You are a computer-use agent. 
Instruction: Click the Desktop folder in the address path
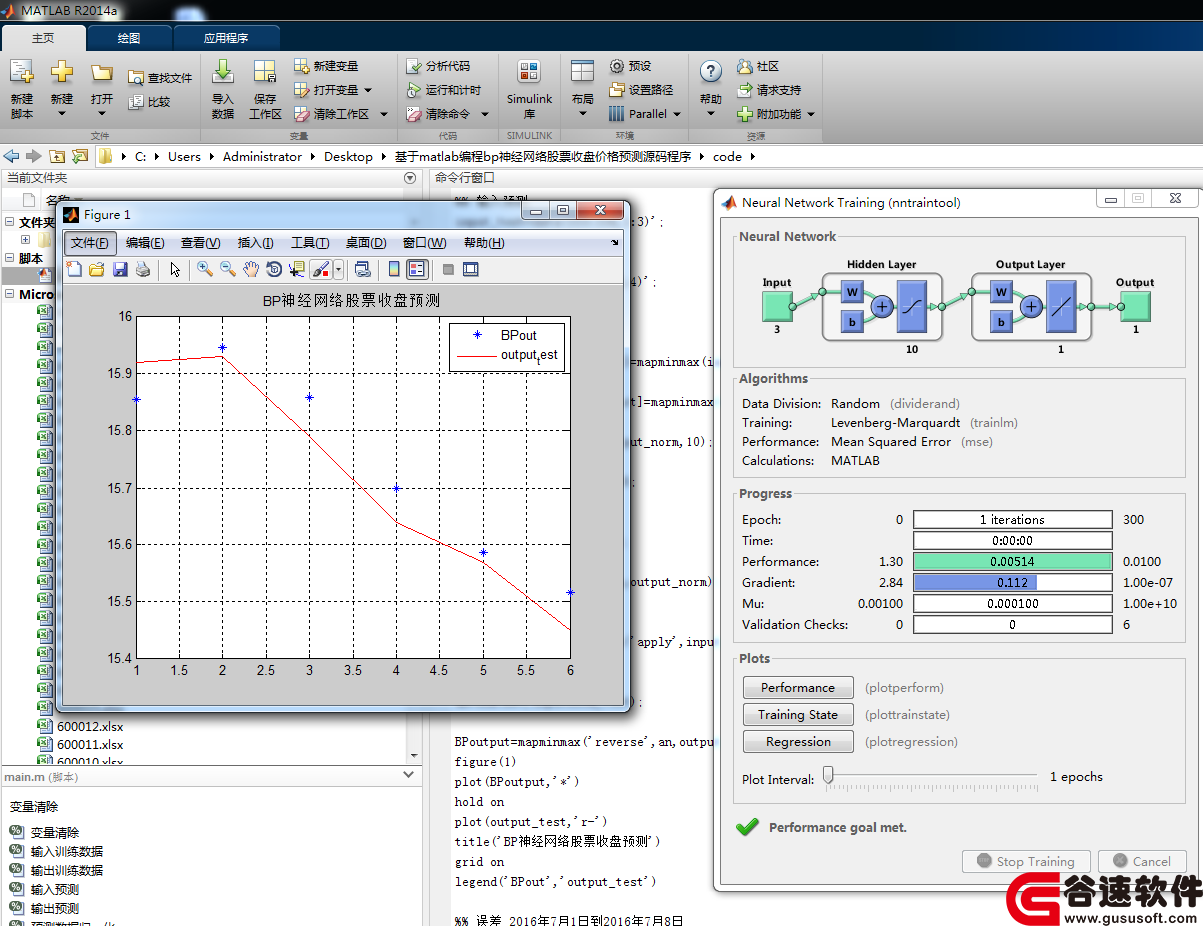[x=348, y=157]
